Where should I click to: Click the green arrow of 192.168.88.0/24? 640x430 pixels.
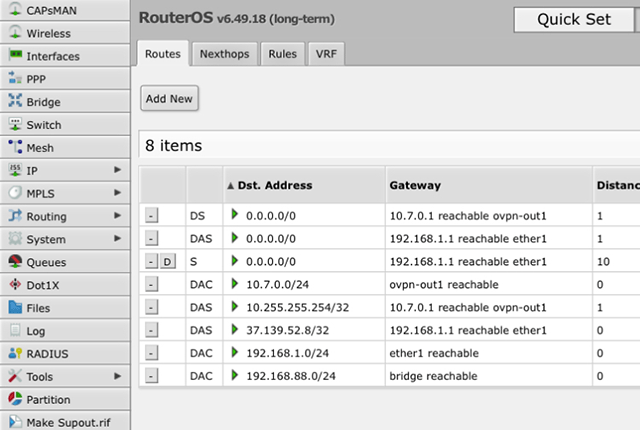(x=235, y=375)
